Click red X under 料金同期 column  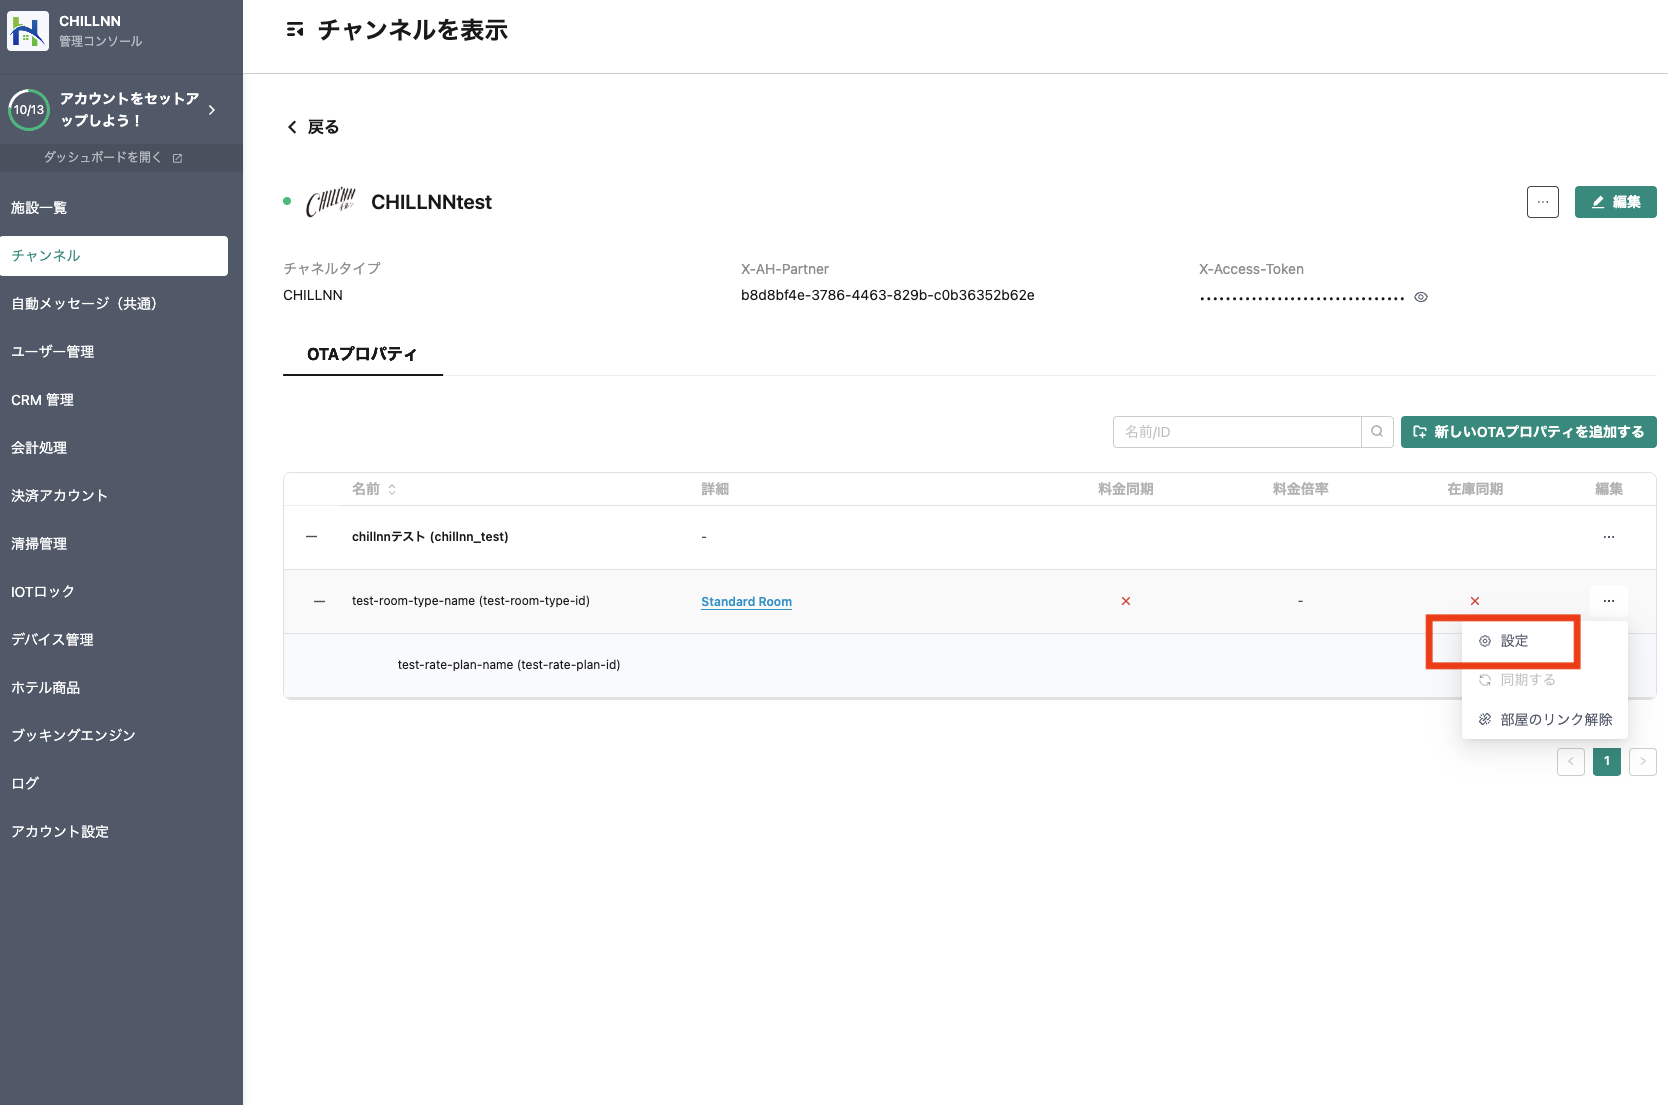click(x=1126, y=601)
